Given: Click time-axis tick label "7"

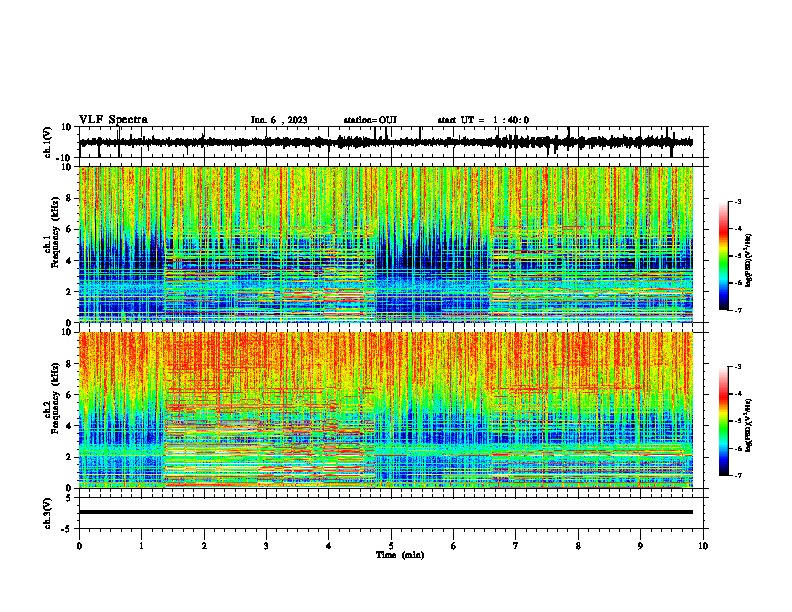Looking at the screenshot, I should coord(516,546).
